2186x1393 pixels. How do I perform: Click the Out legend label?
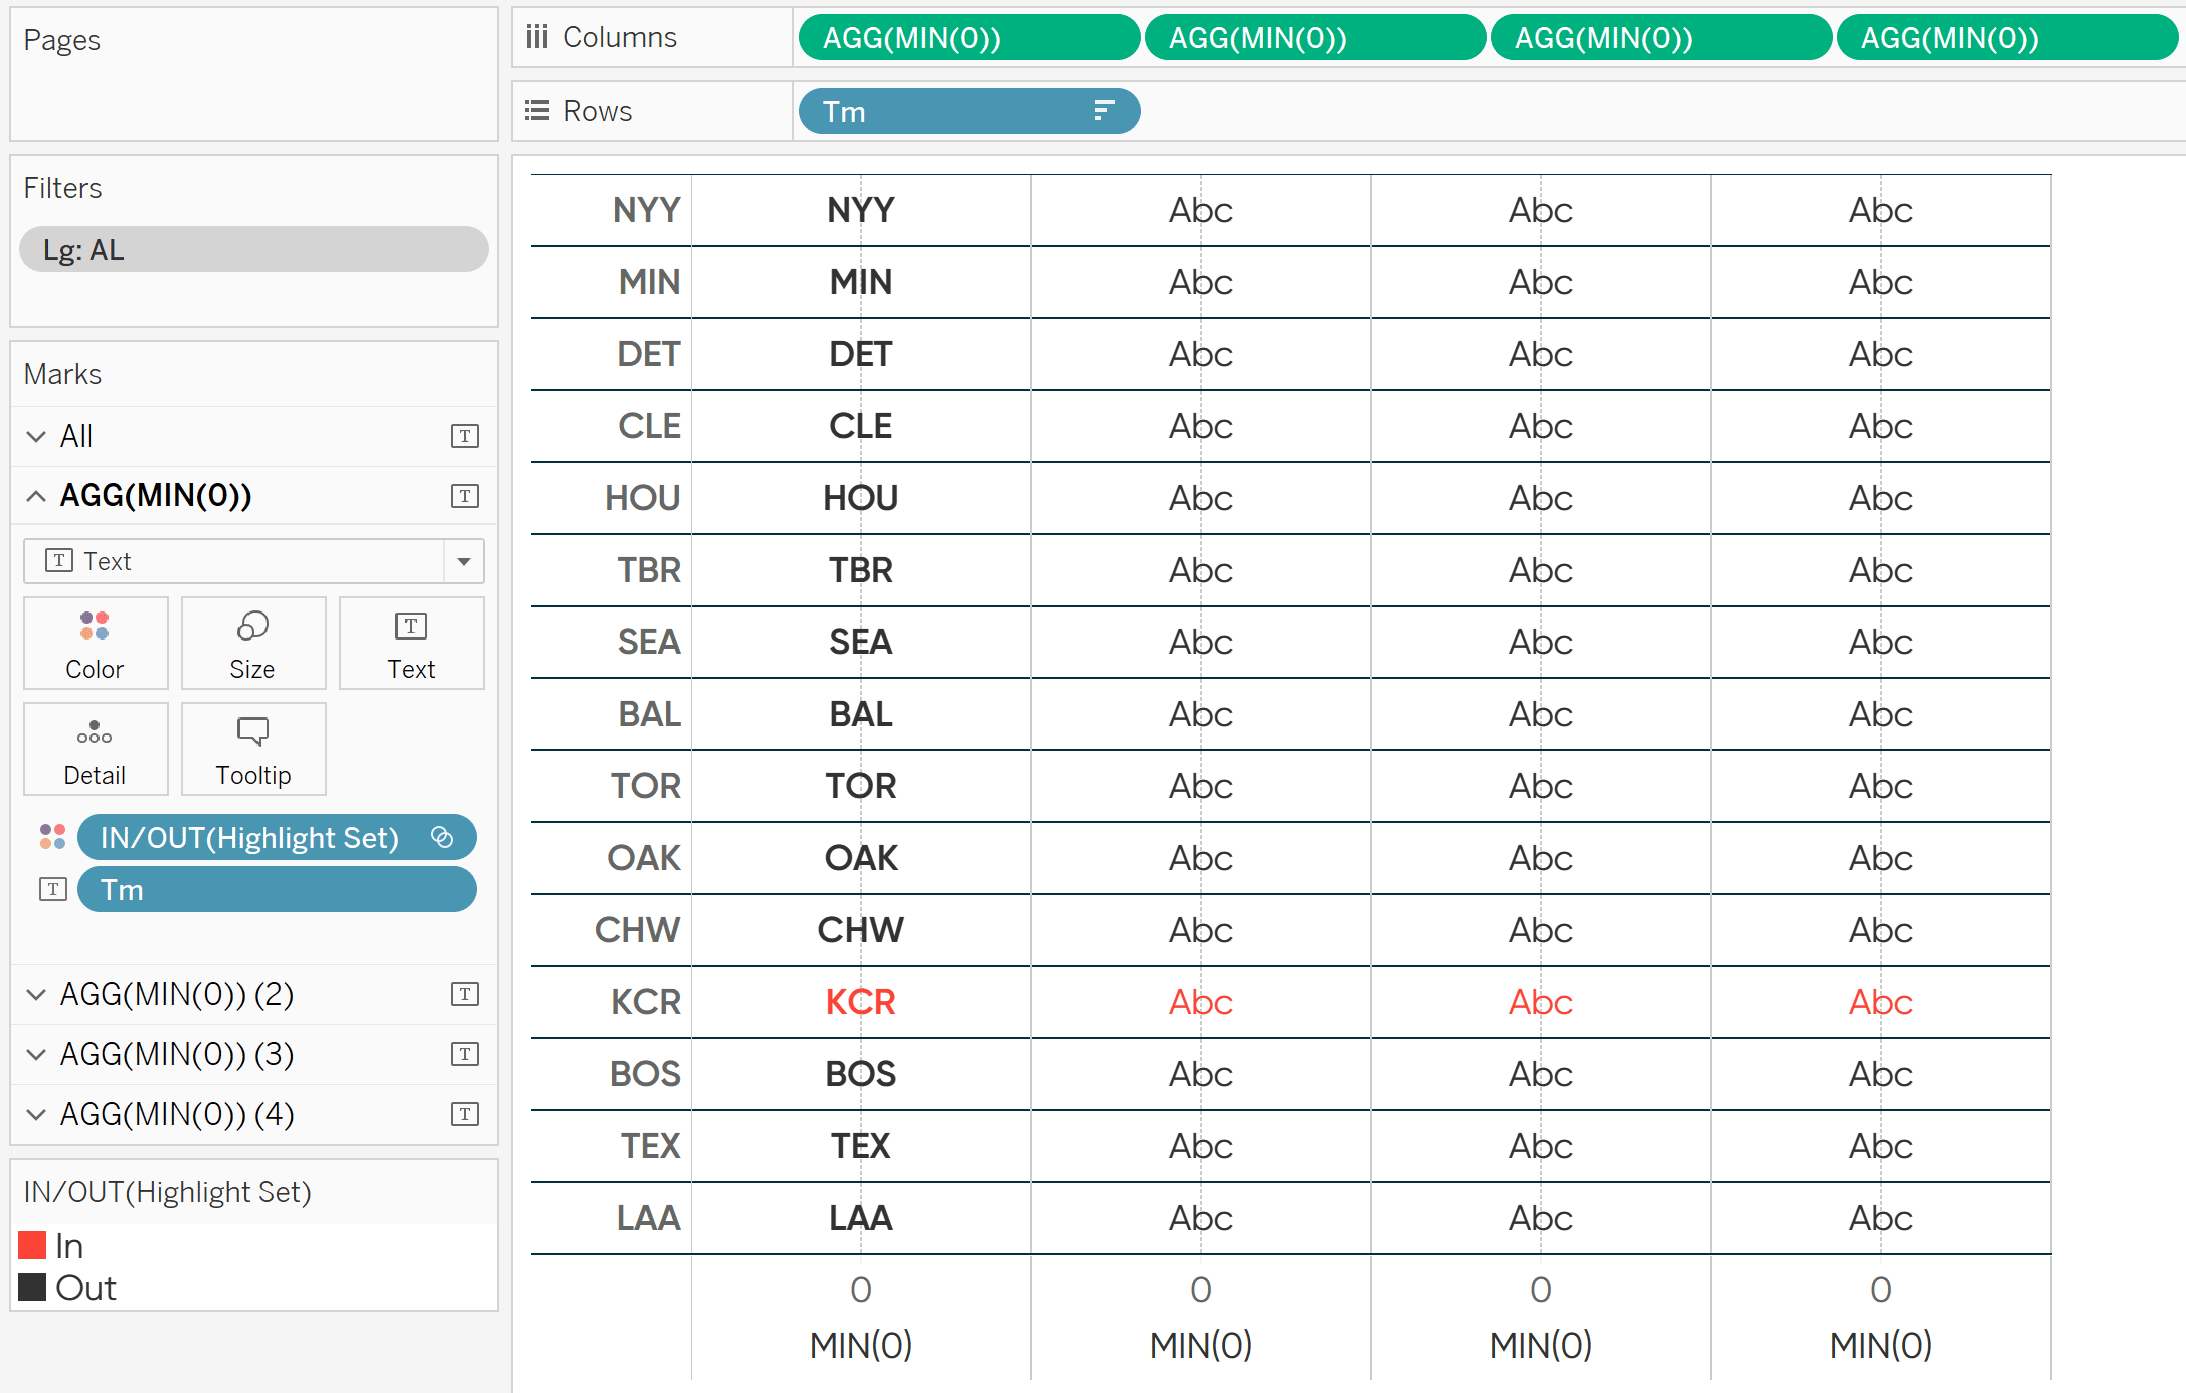coord(86,1288)
